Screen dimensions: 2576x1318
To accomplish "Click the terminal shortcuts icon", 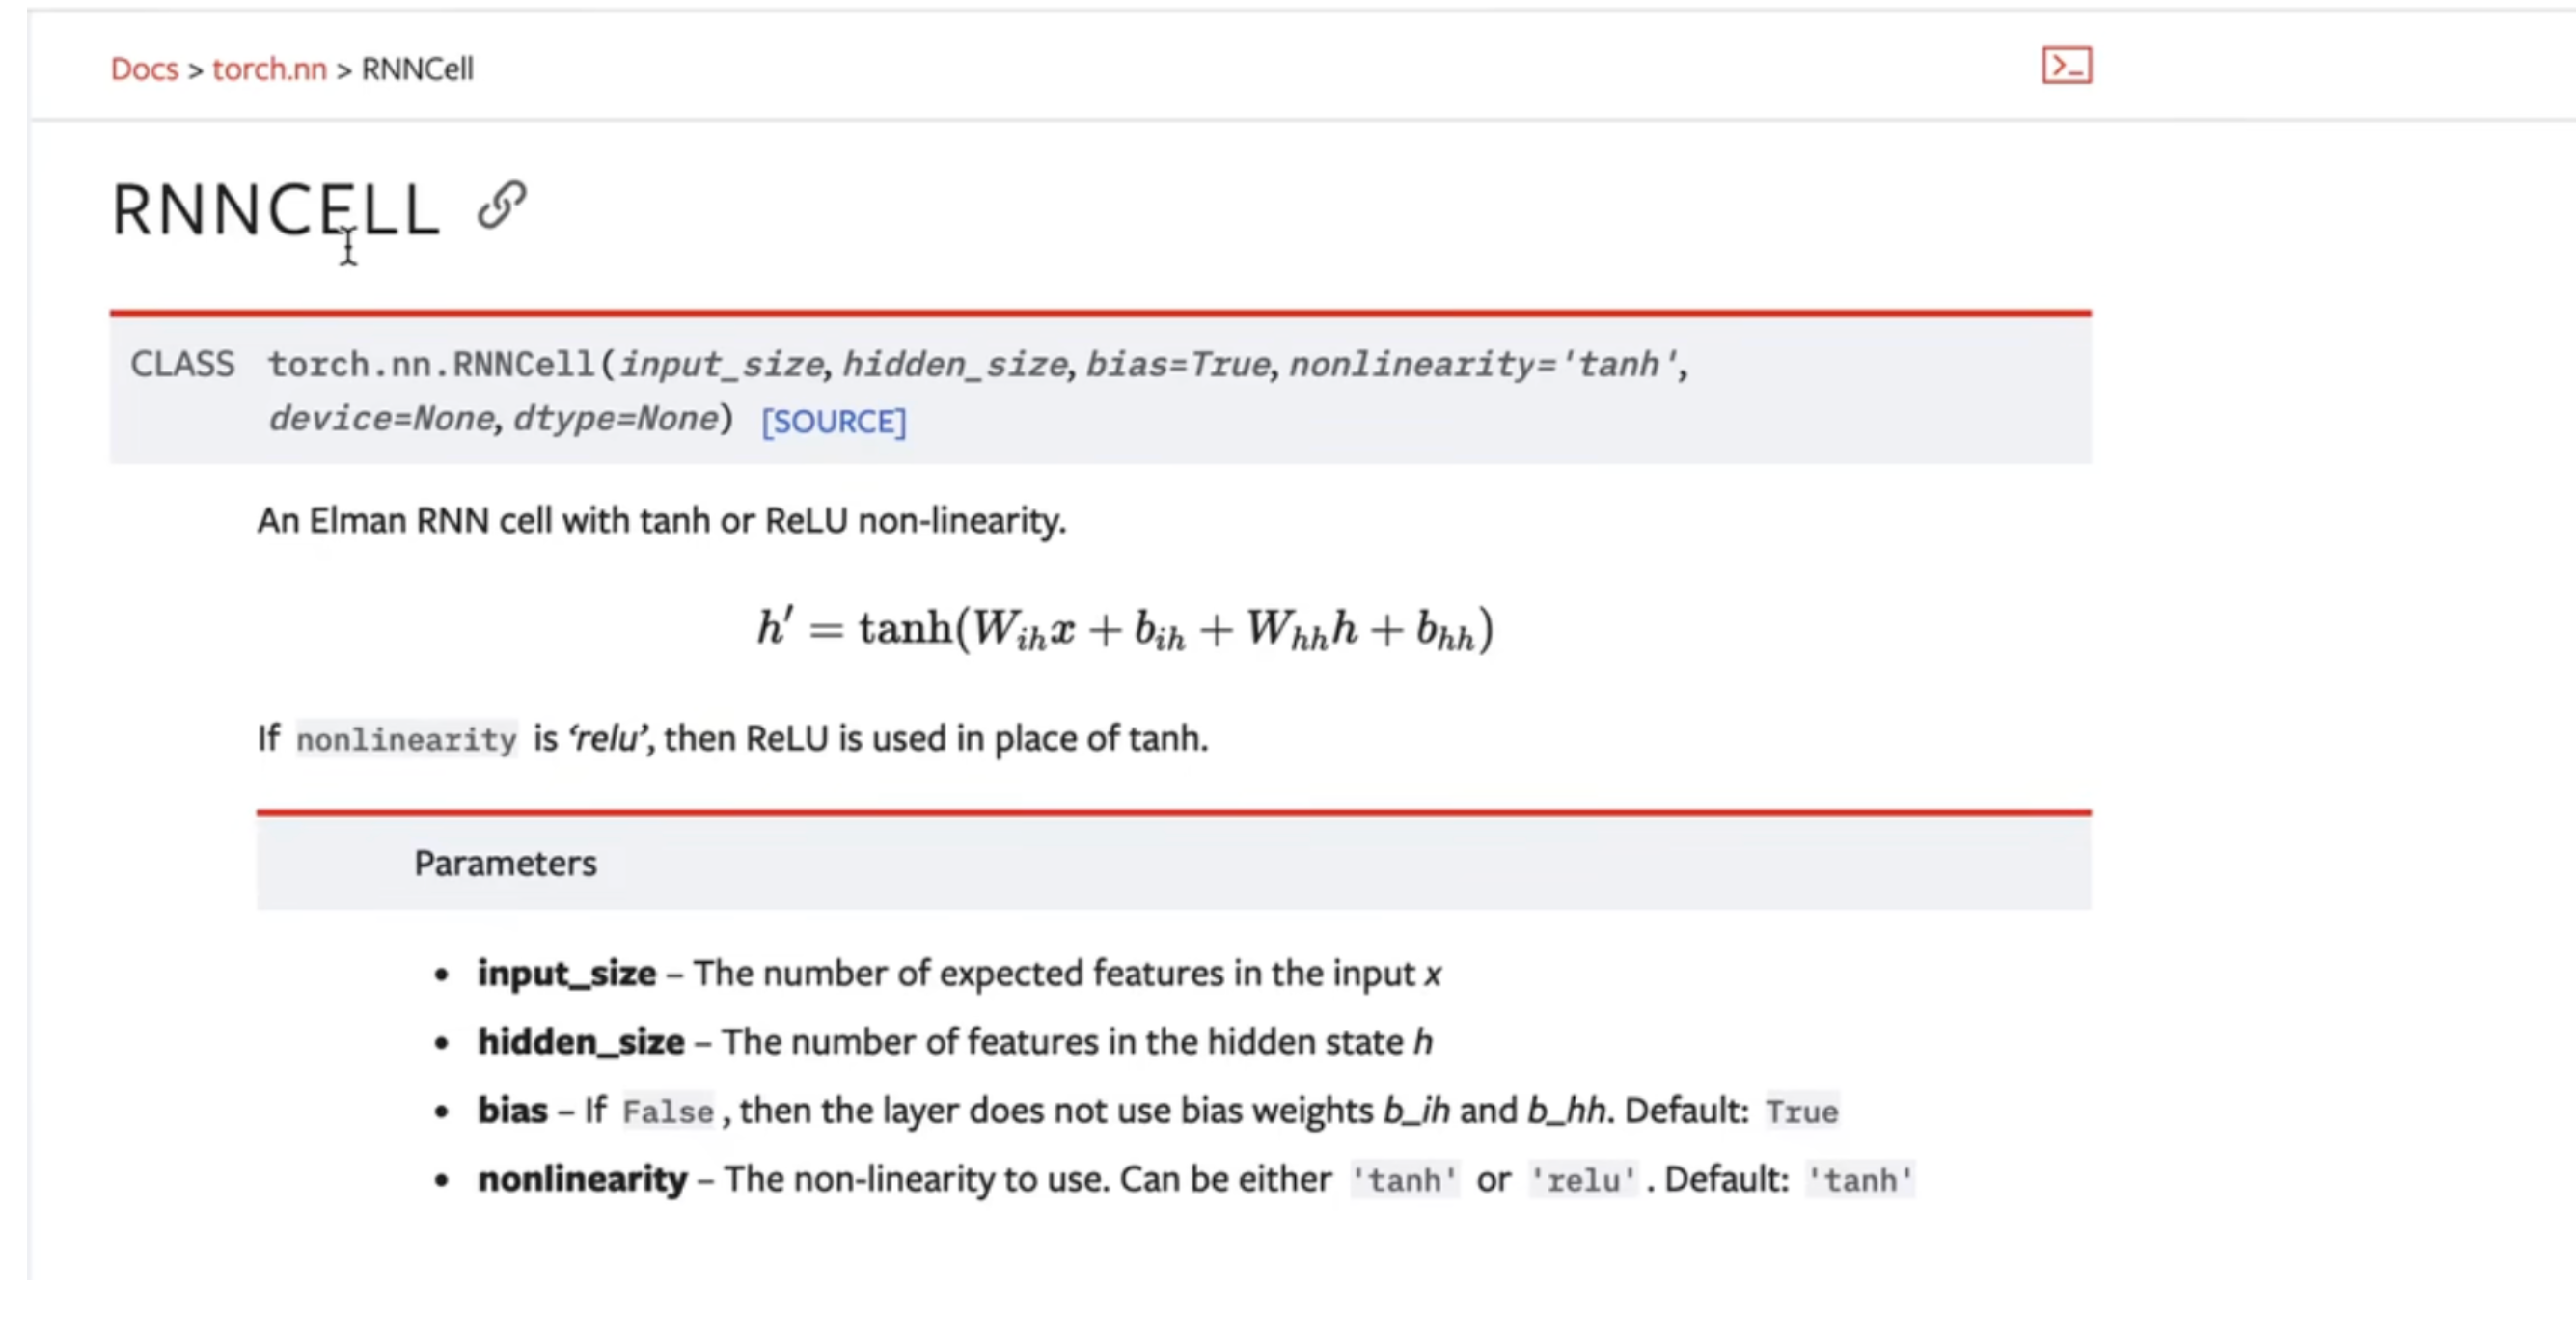I will pyautogui.click(x=2066, y=66).
